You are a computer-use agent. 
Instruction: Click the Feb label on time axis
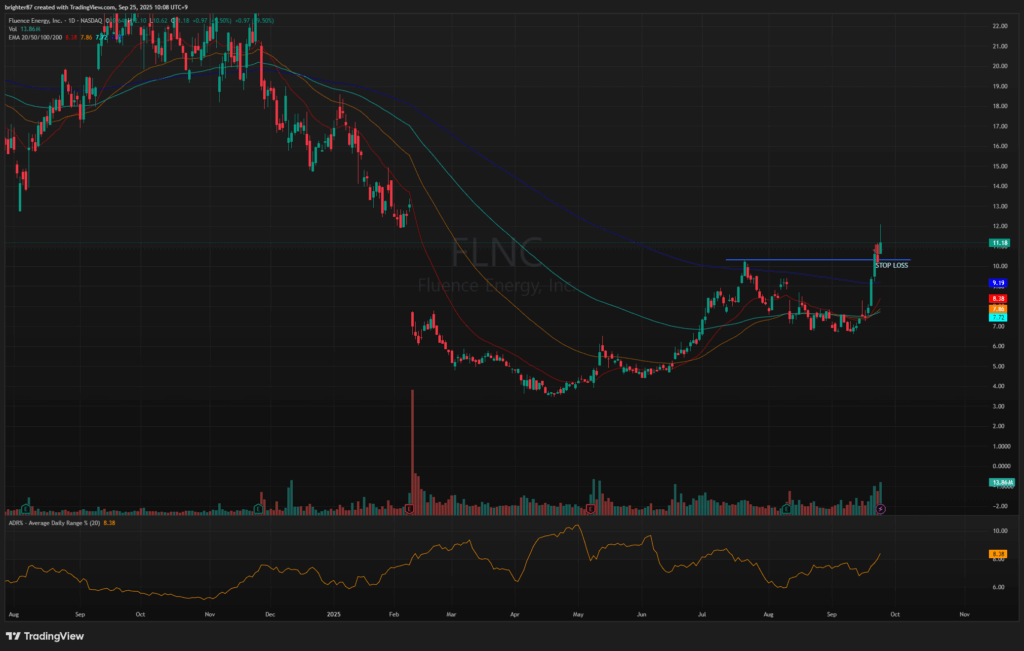pos(393,614)
